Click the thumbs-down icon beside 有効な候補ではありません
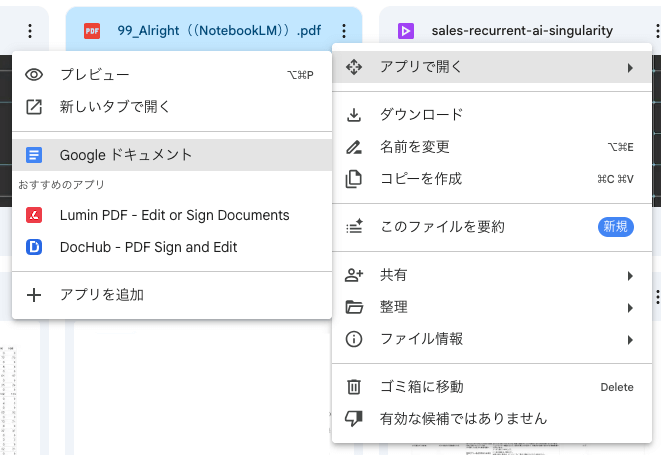 coord(354,418)
